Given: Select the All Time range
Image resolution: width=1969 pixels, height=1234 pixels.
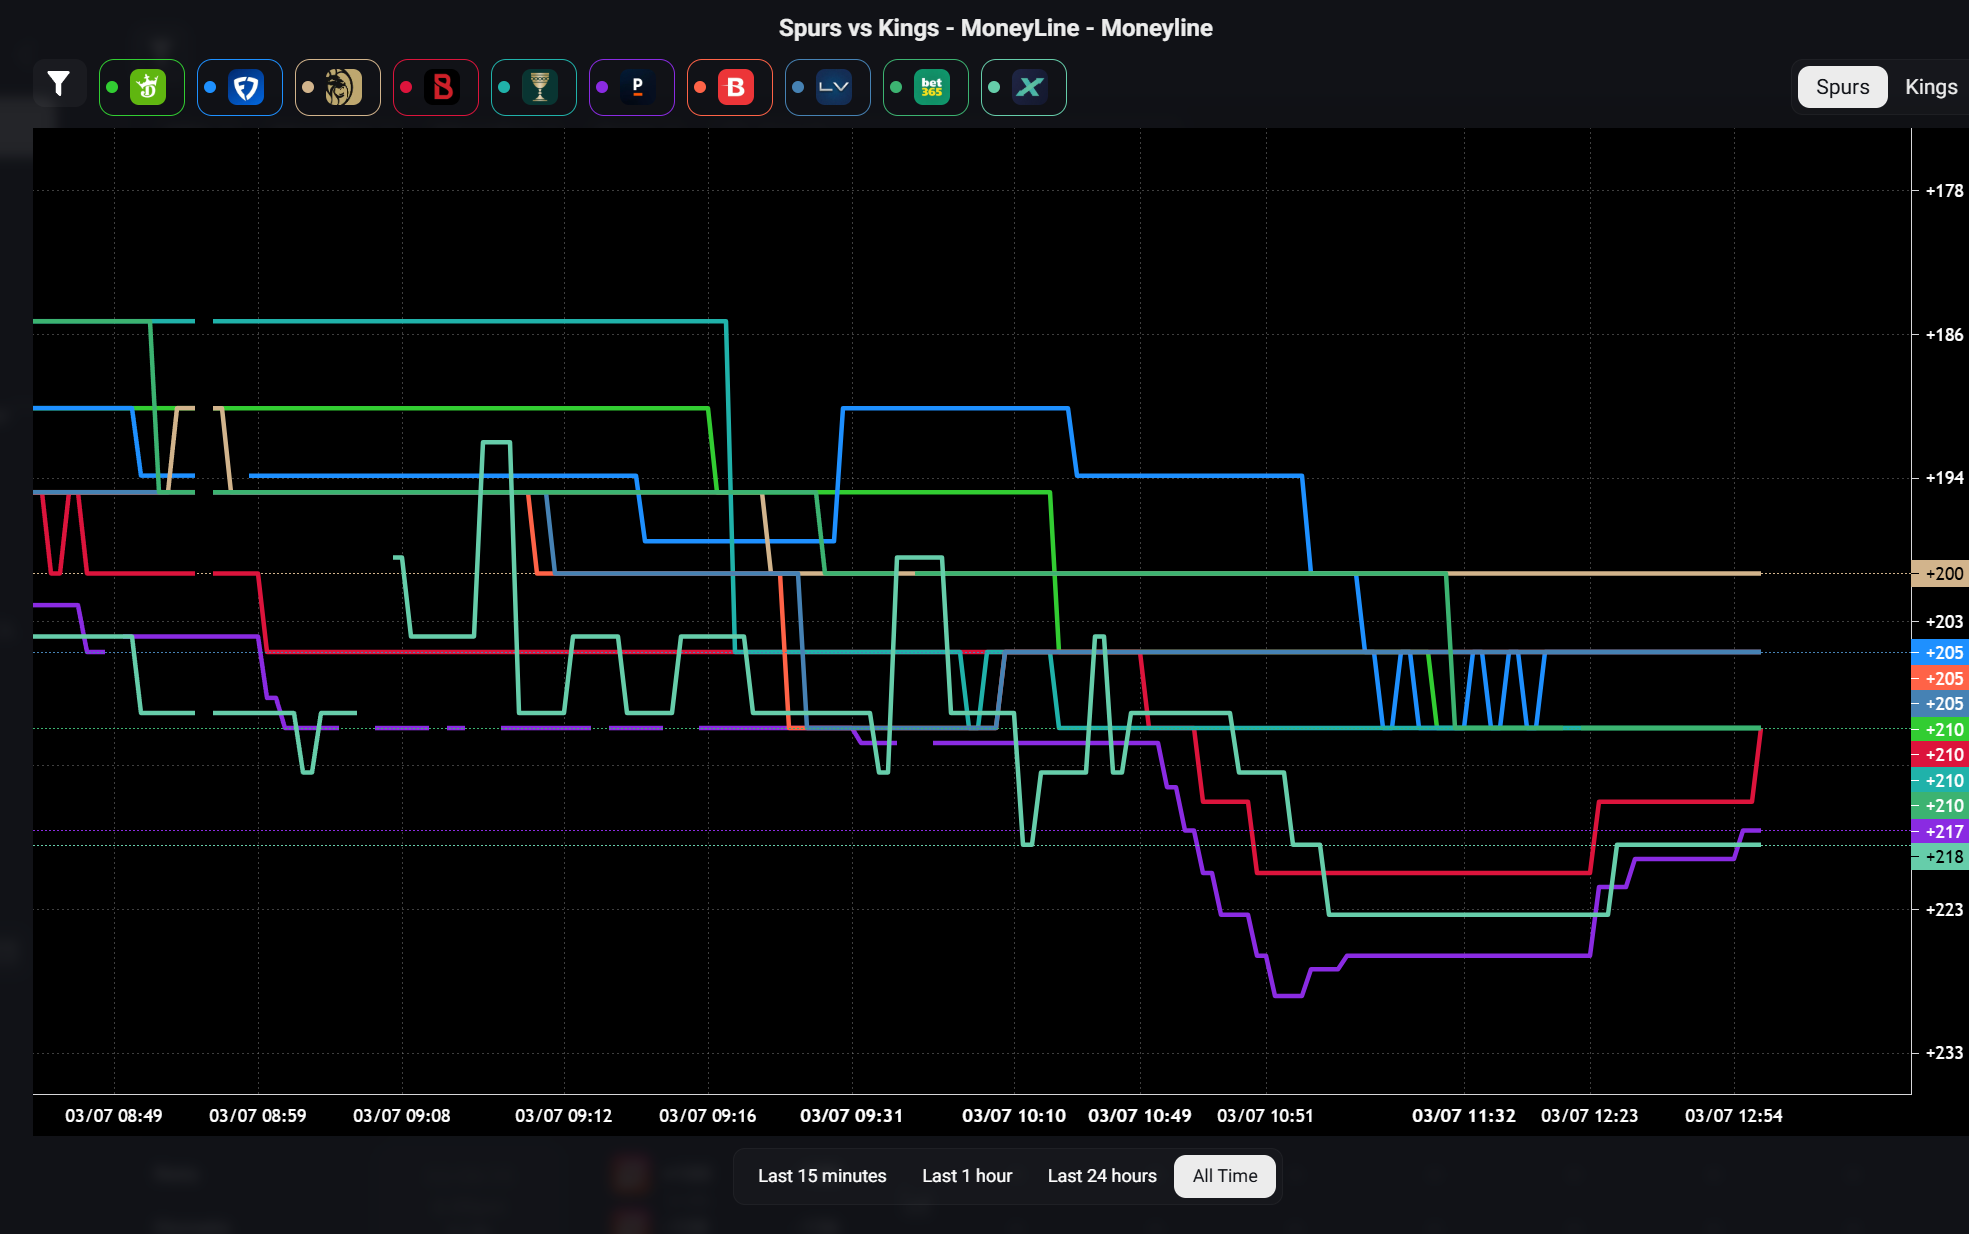Looking at the screenshot, I should click(1224, 1176).
